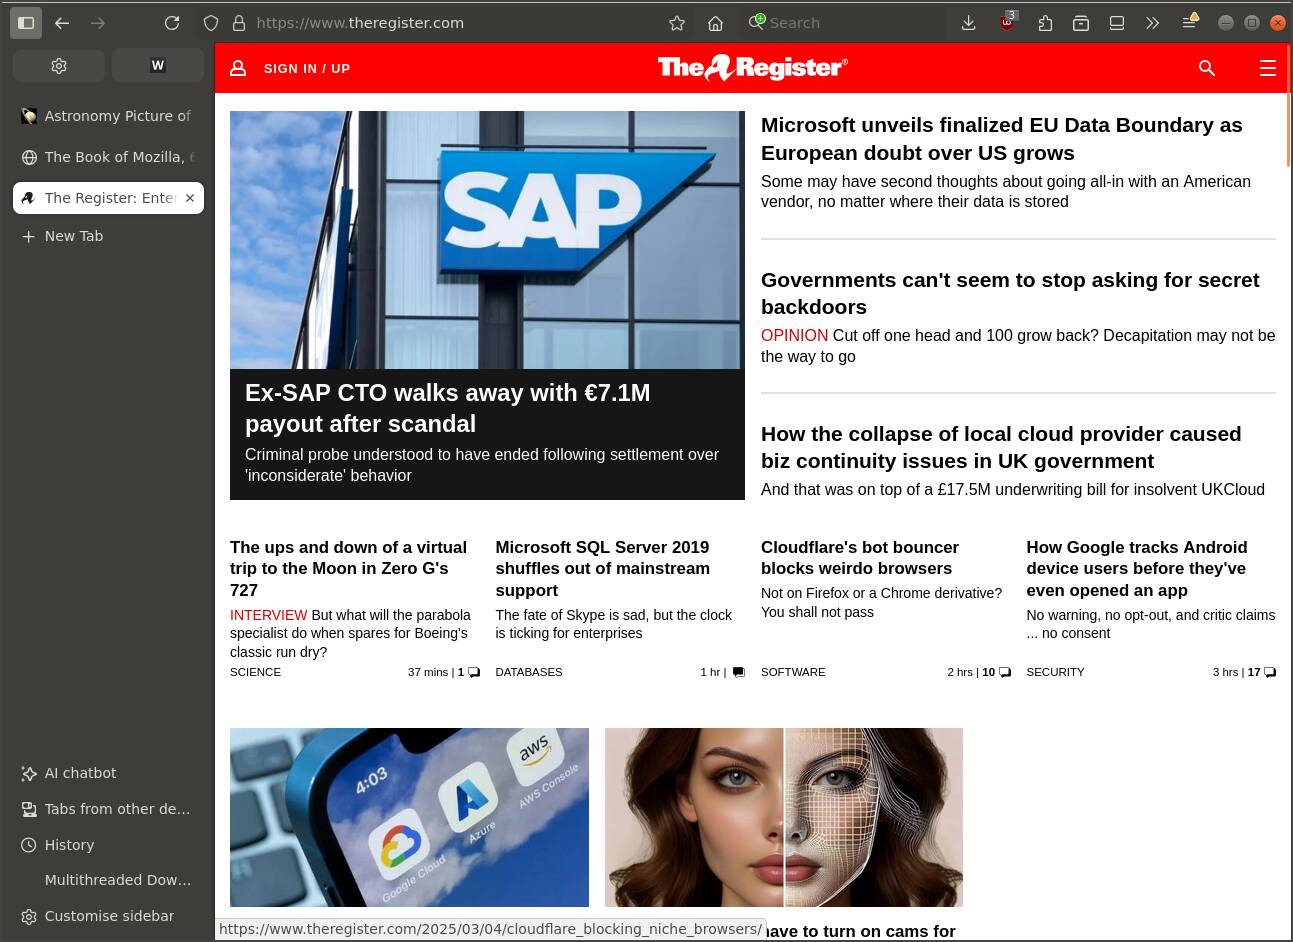Open comments icon on Zero G article
Image resolution: width=1293 pixels, height=942 pixels.
[474, 672]
